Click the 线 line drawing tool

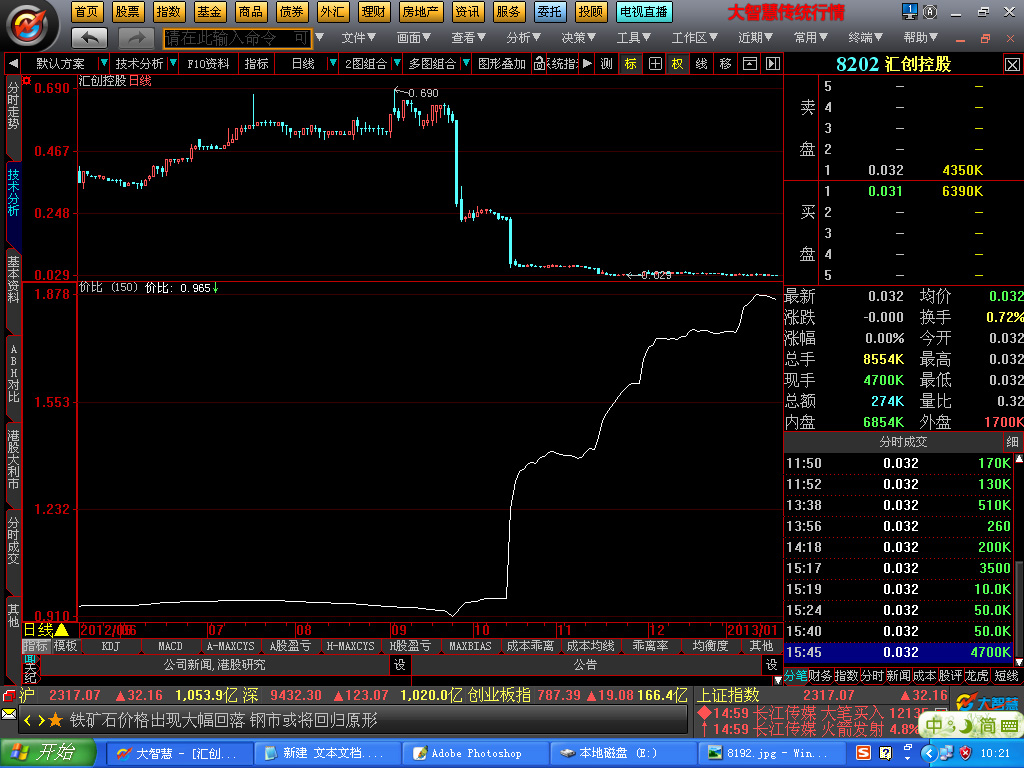[x=701, y=63]
